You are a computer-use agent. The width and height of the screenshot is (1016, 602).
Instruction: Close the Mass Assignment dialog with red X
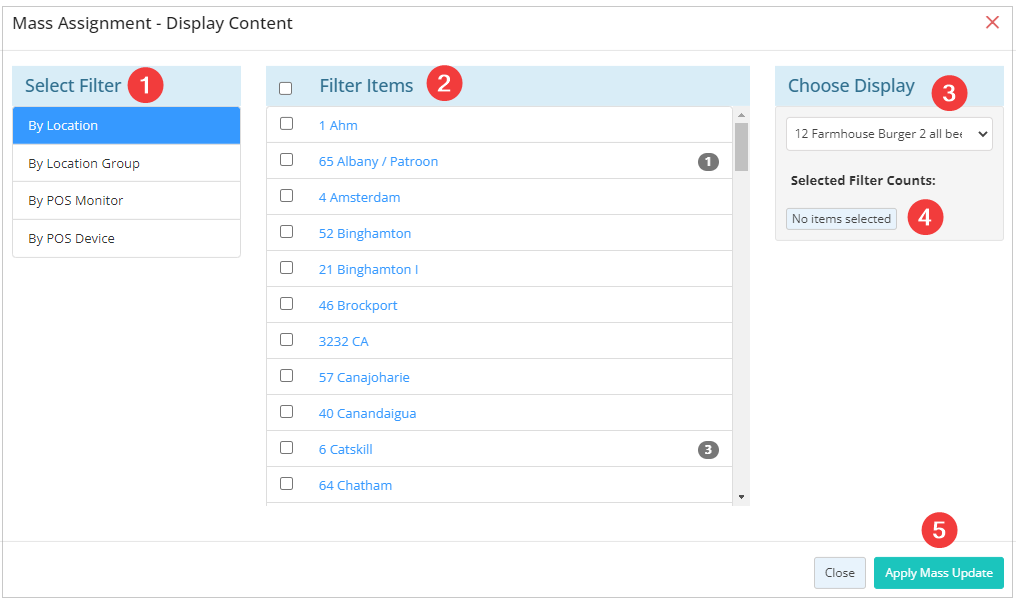(992, 23)
